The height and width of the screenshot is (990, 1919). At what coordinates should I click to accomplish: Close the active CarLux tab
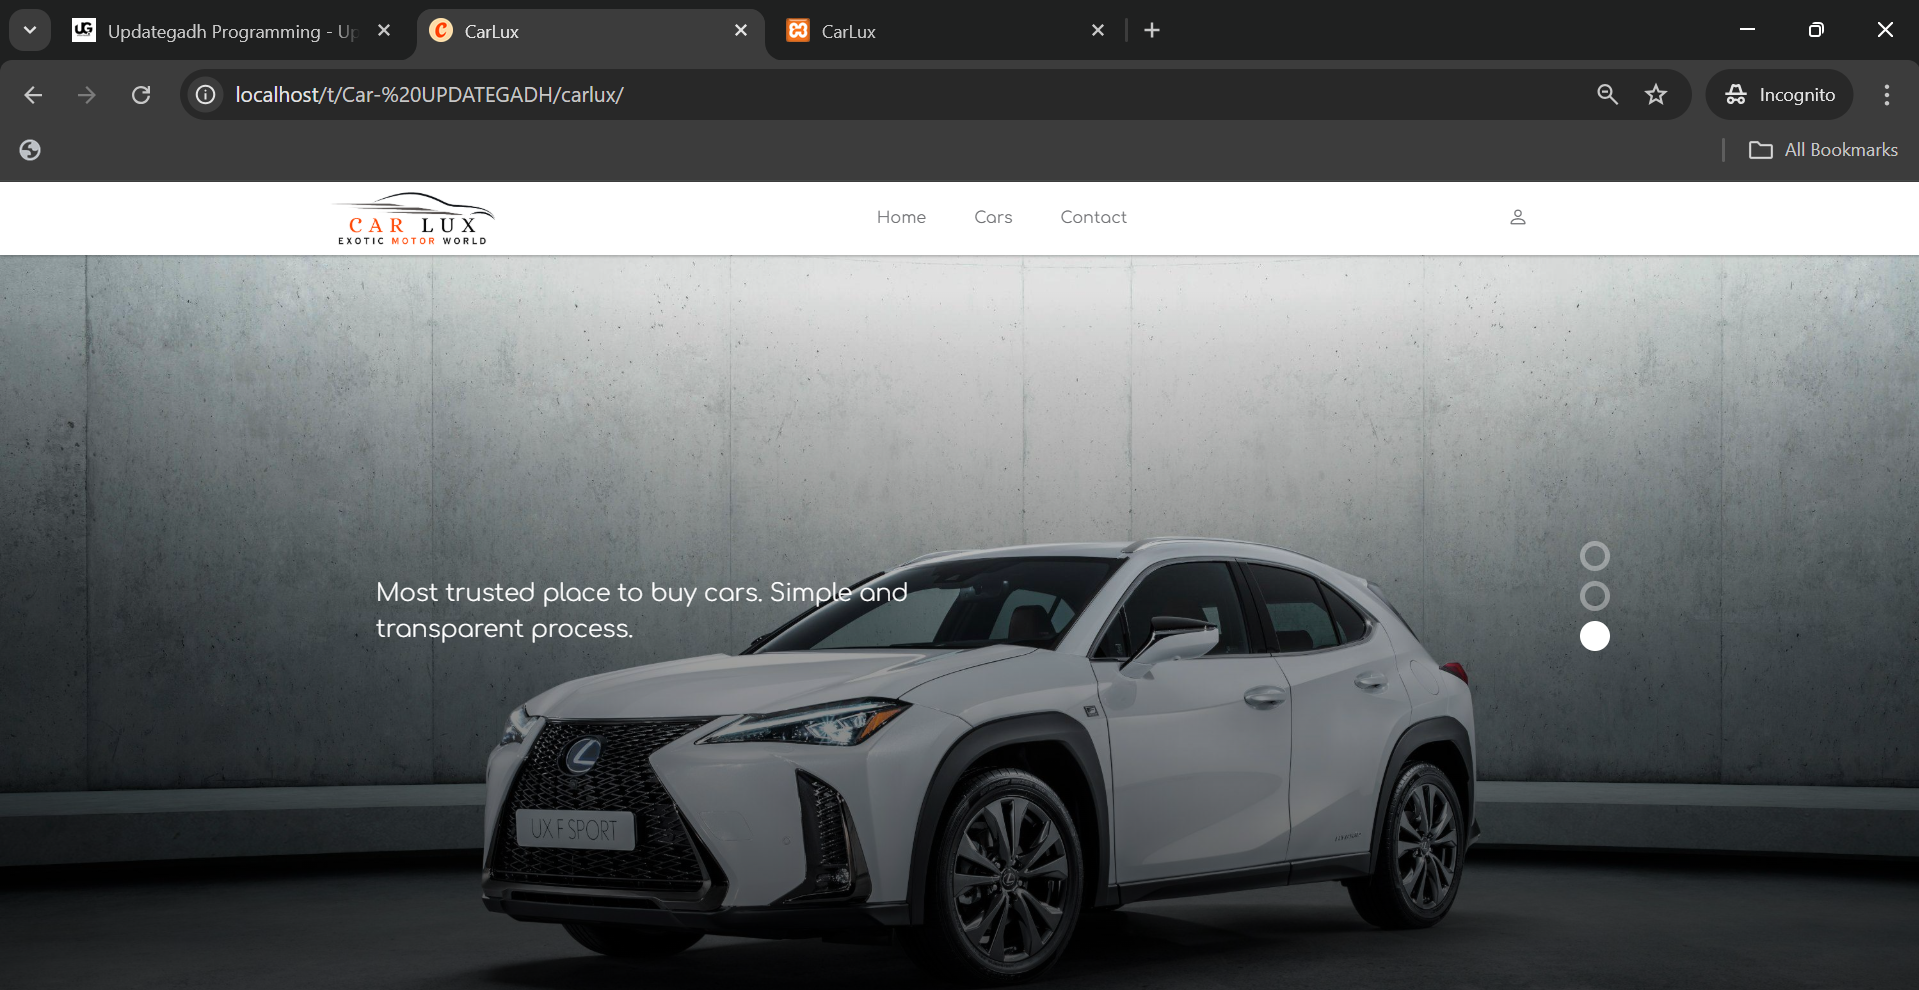tap(741, 31)
